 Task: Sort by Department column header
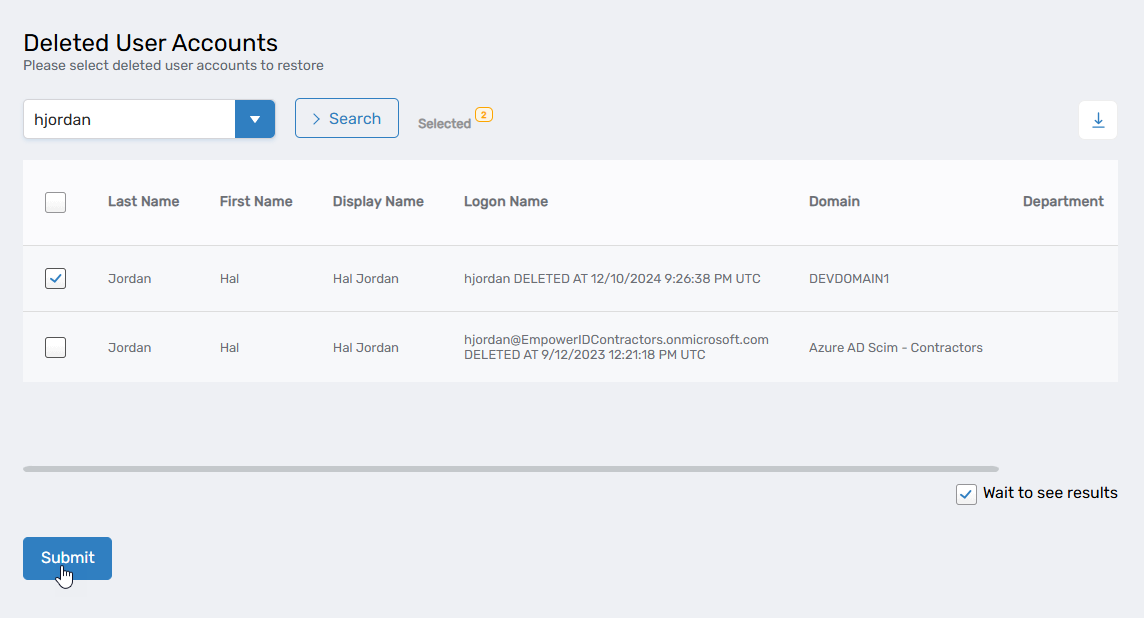pyautogui.click(x=1062, y=201)
